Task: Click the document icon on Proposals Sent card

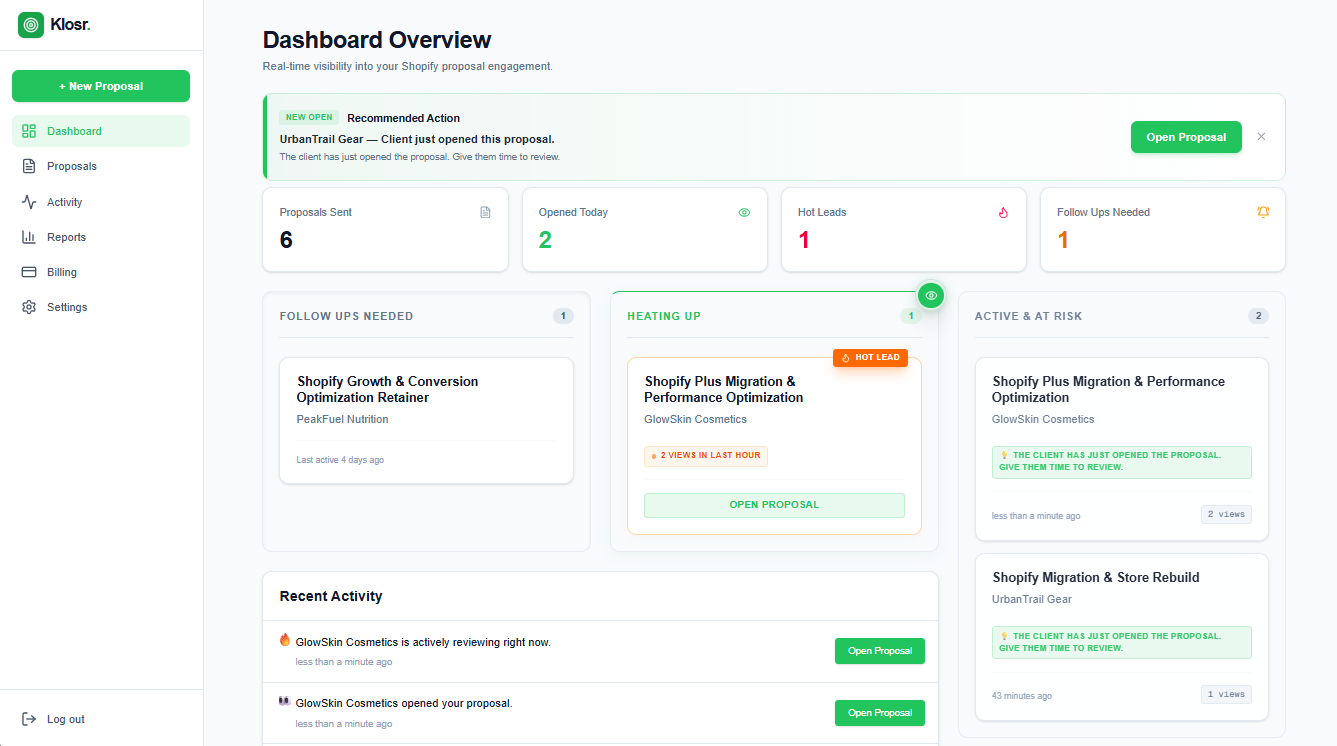Action: [485, 212]
